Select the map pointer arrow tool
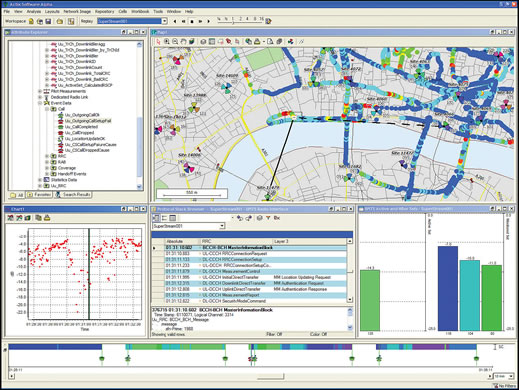This screenshot has width=519, height=390. coord(158,41)
